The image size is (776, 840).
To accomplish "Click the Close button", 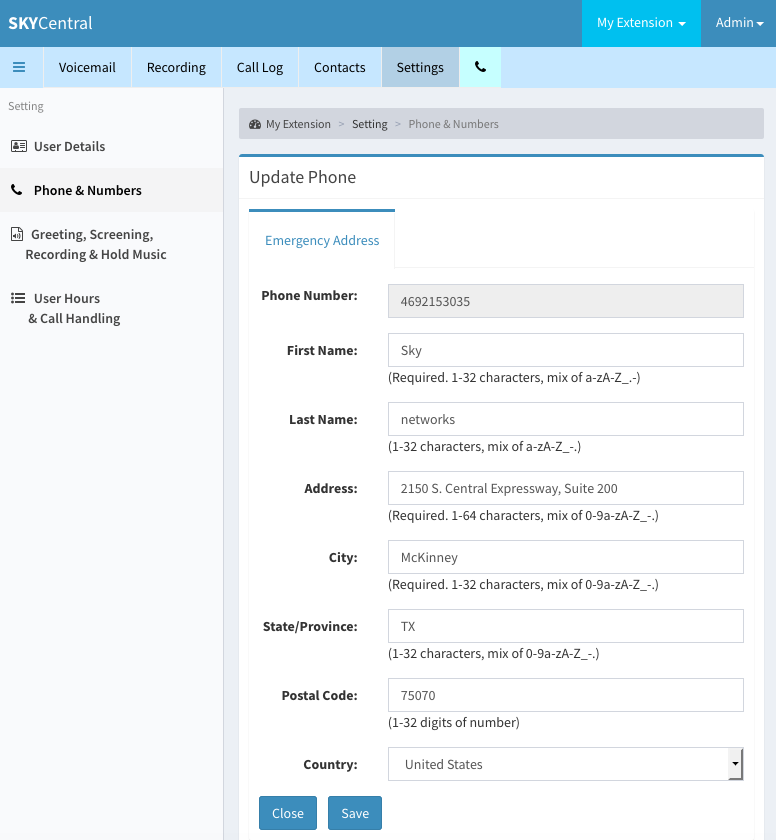I will [288, 813].
